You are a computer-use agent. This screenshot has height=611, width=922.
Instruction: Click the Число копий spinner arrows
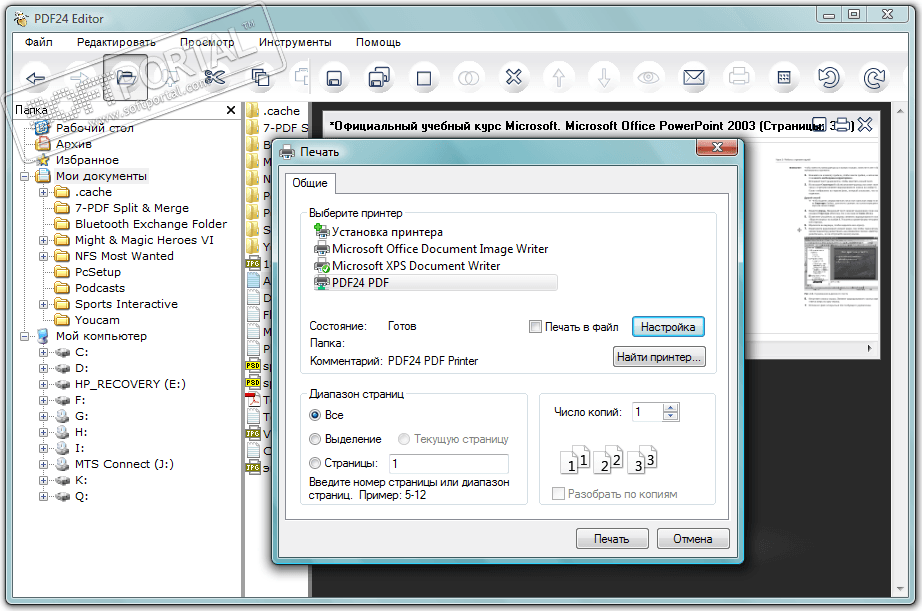tap(670, 412)
